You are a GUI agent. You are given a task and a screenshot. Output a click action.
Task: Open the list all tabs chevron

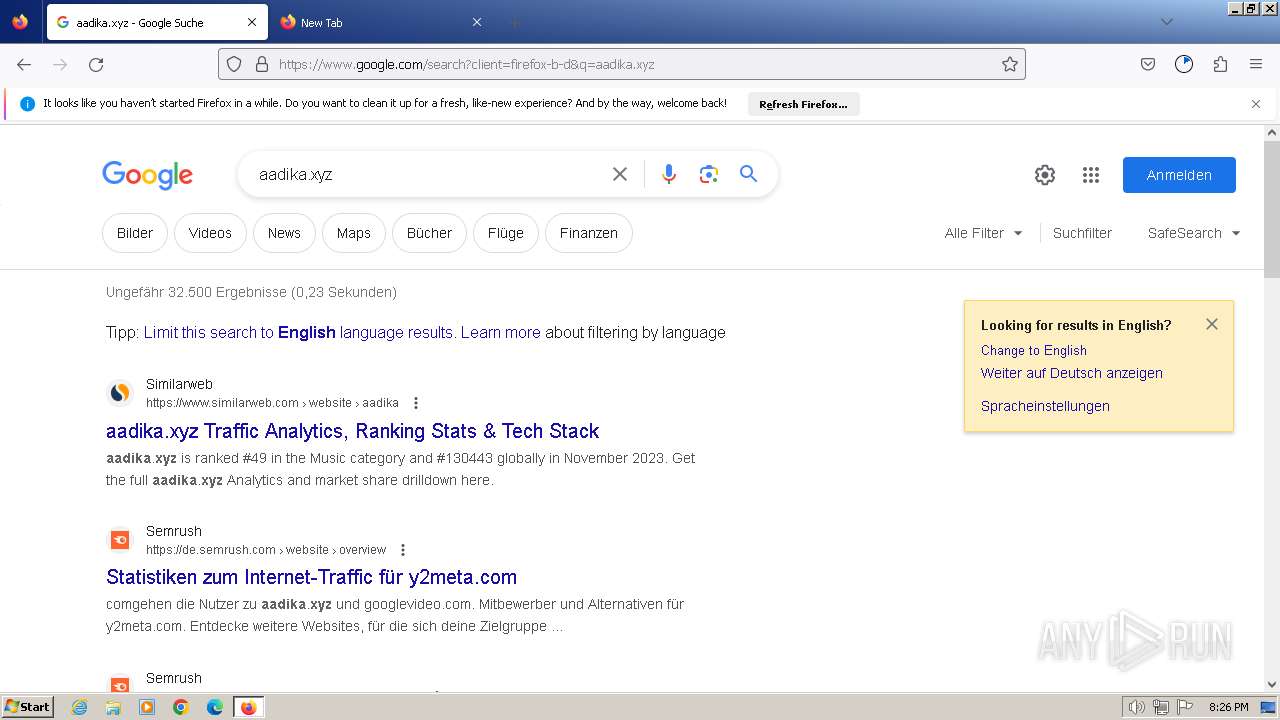click(x=1166, y=22)
